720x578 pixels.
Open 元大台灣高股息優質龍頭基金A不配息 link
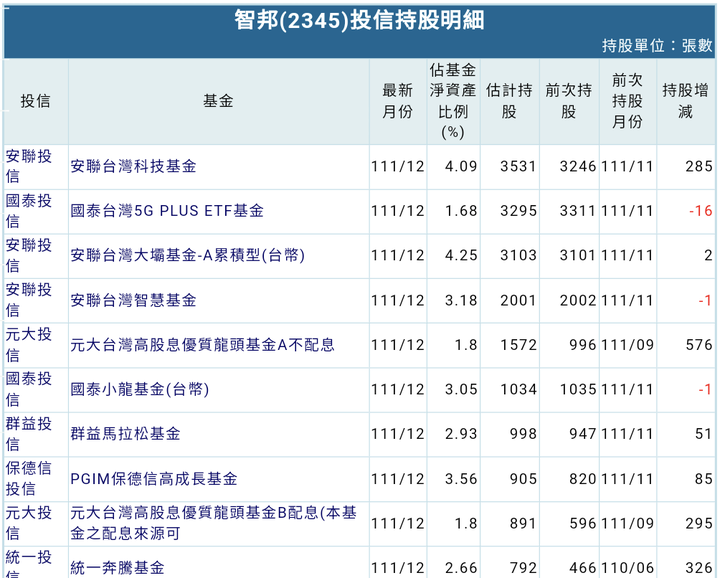pos(202,345)
